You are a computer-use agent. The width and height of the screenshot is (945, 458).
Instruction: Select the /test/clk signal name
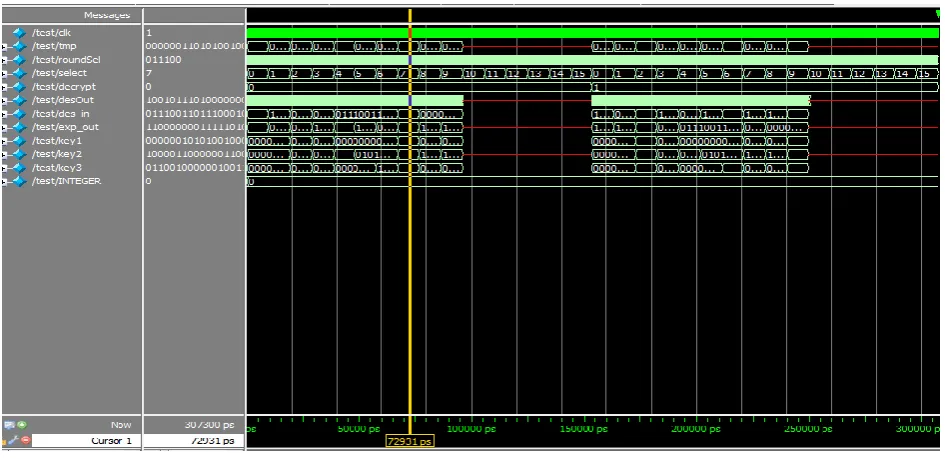(51, 33)
